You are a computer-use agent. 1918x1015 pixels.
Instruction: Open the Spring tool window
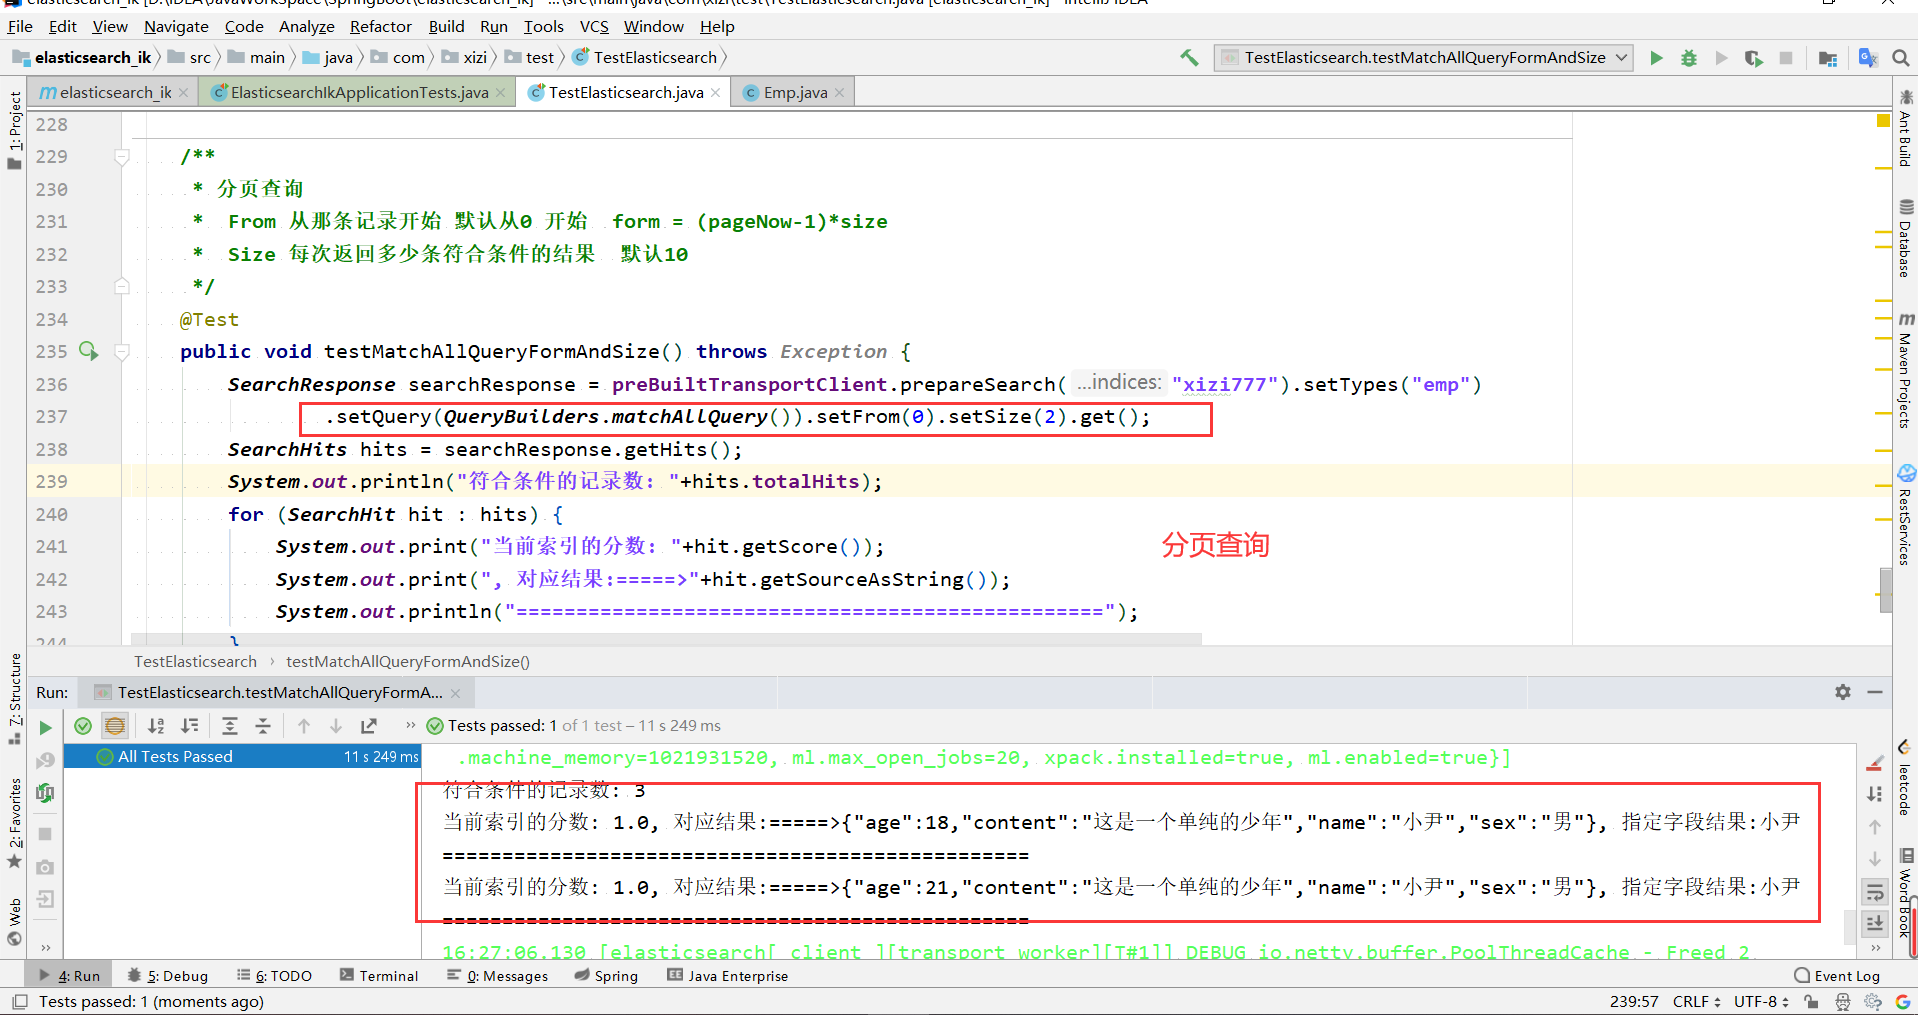(606, 976)
